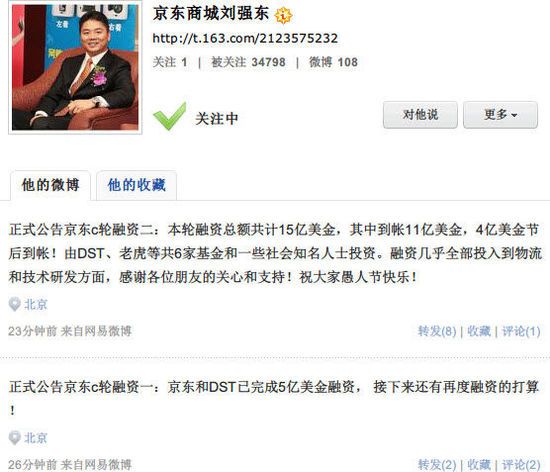Click 转发(8) on the first post

point(437,331)
